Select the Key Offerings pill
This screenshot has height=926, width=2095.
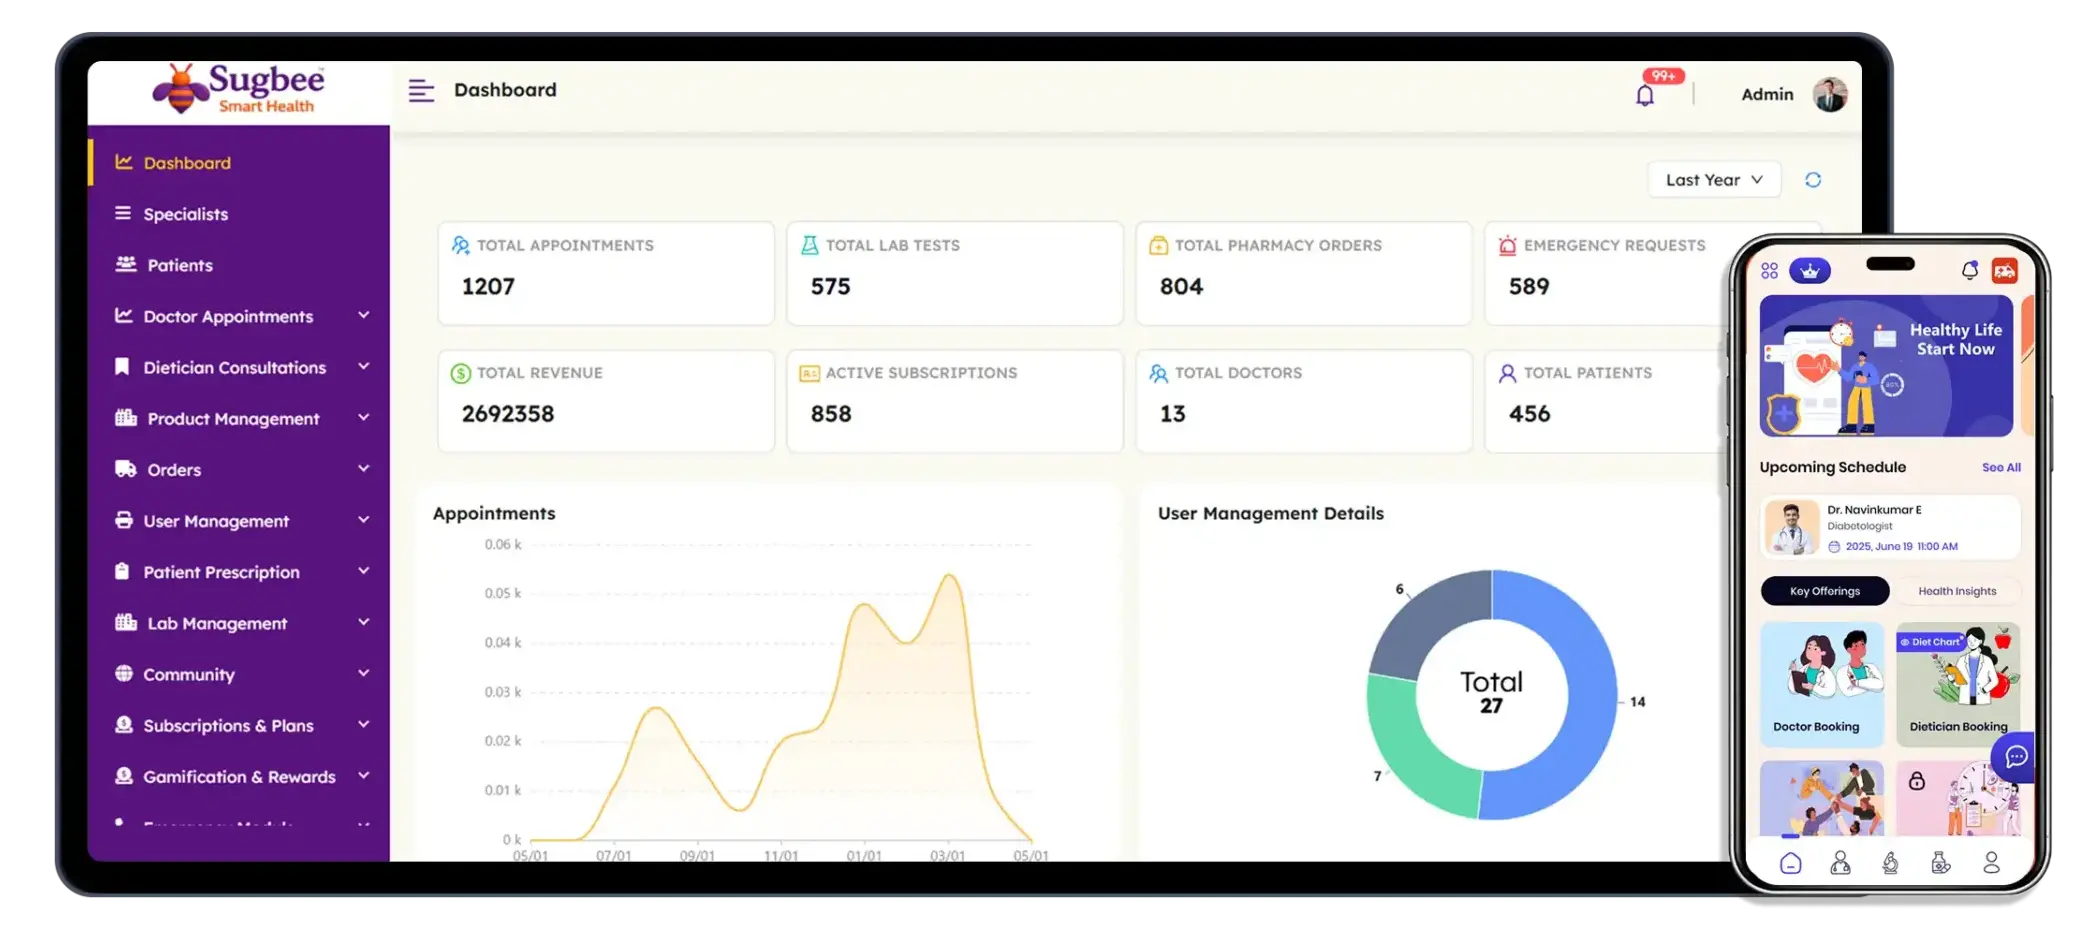point(1825,591)
